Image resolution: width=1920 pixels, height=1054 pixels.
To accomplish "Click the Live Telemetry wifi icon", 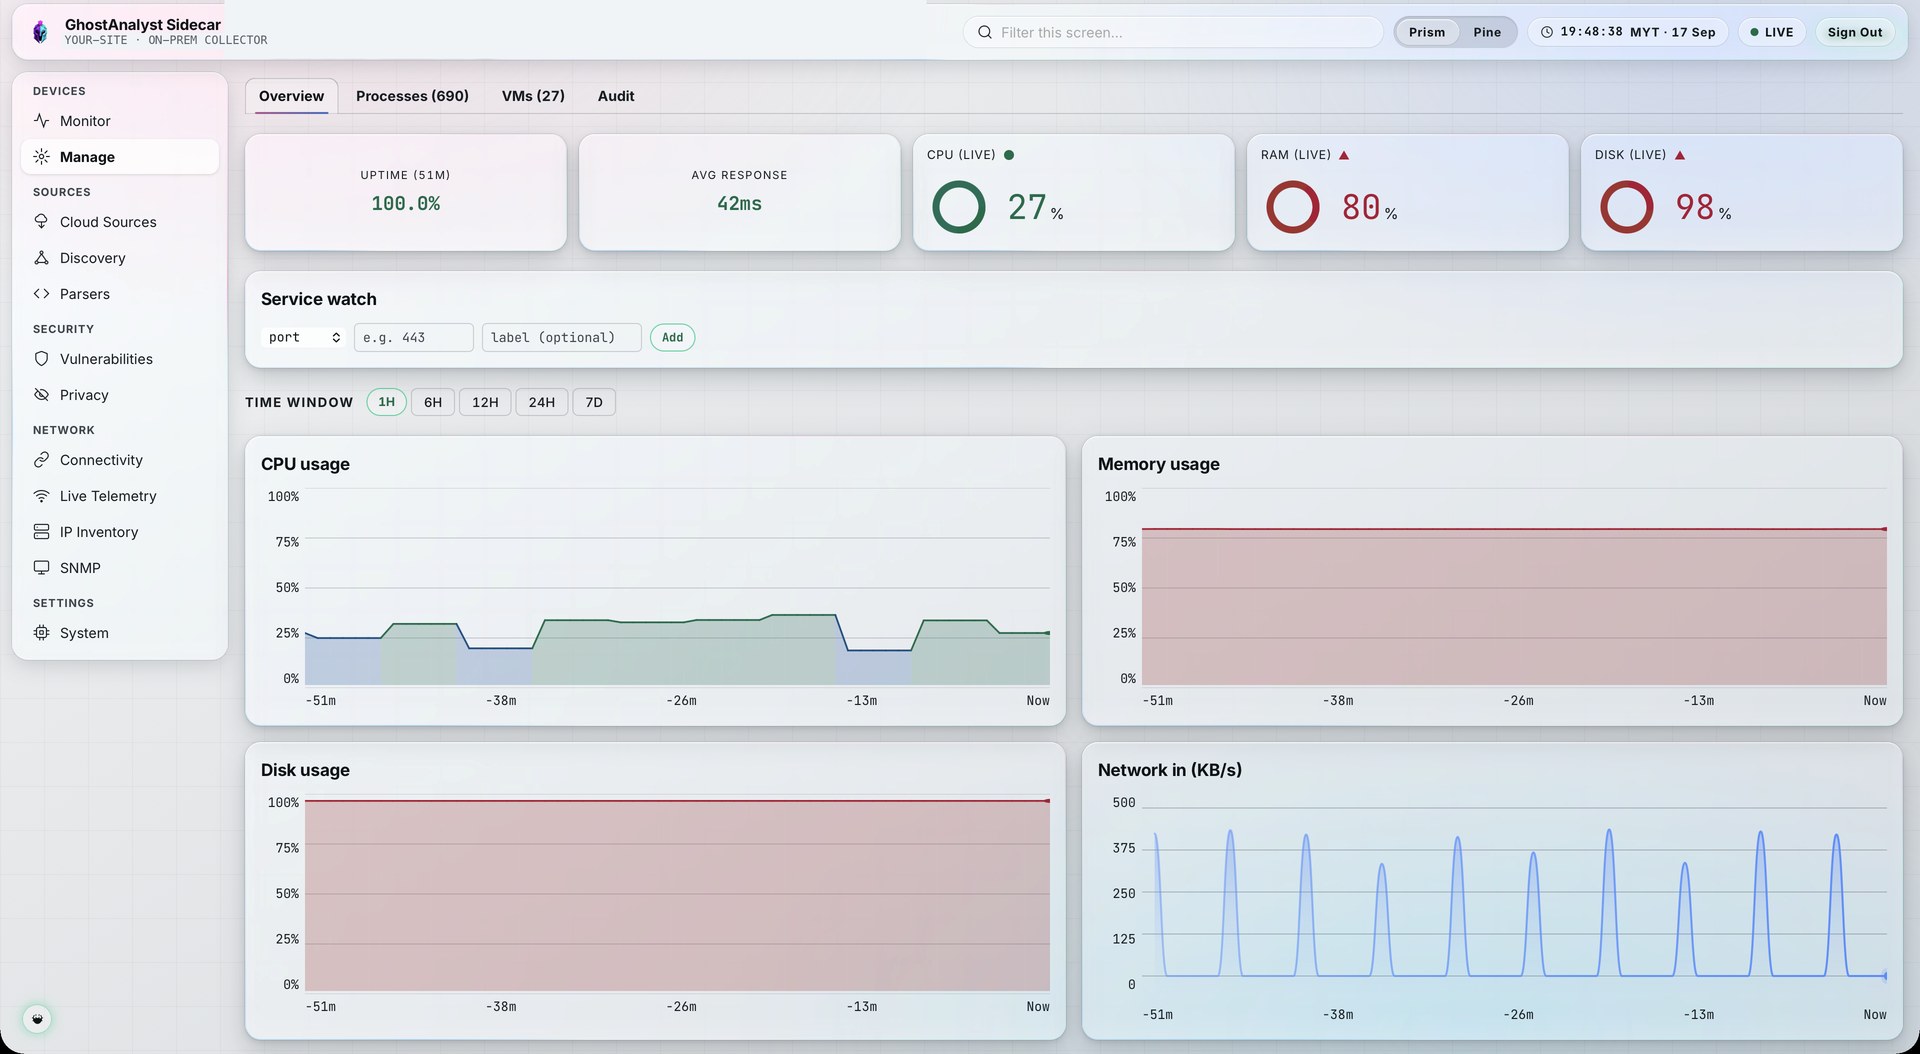I will 41,496.
